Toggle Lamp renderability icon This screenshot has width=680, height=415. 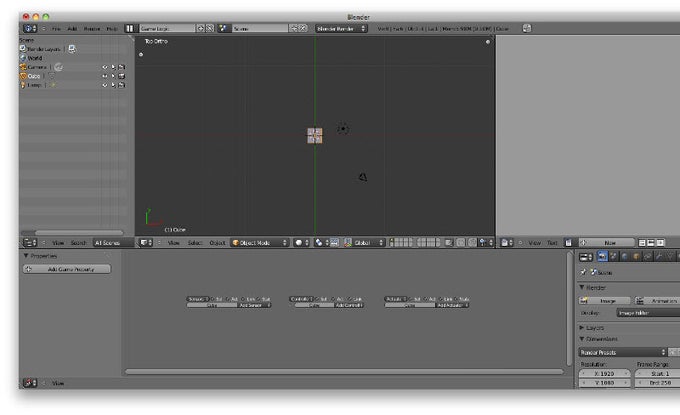point(122,85)
